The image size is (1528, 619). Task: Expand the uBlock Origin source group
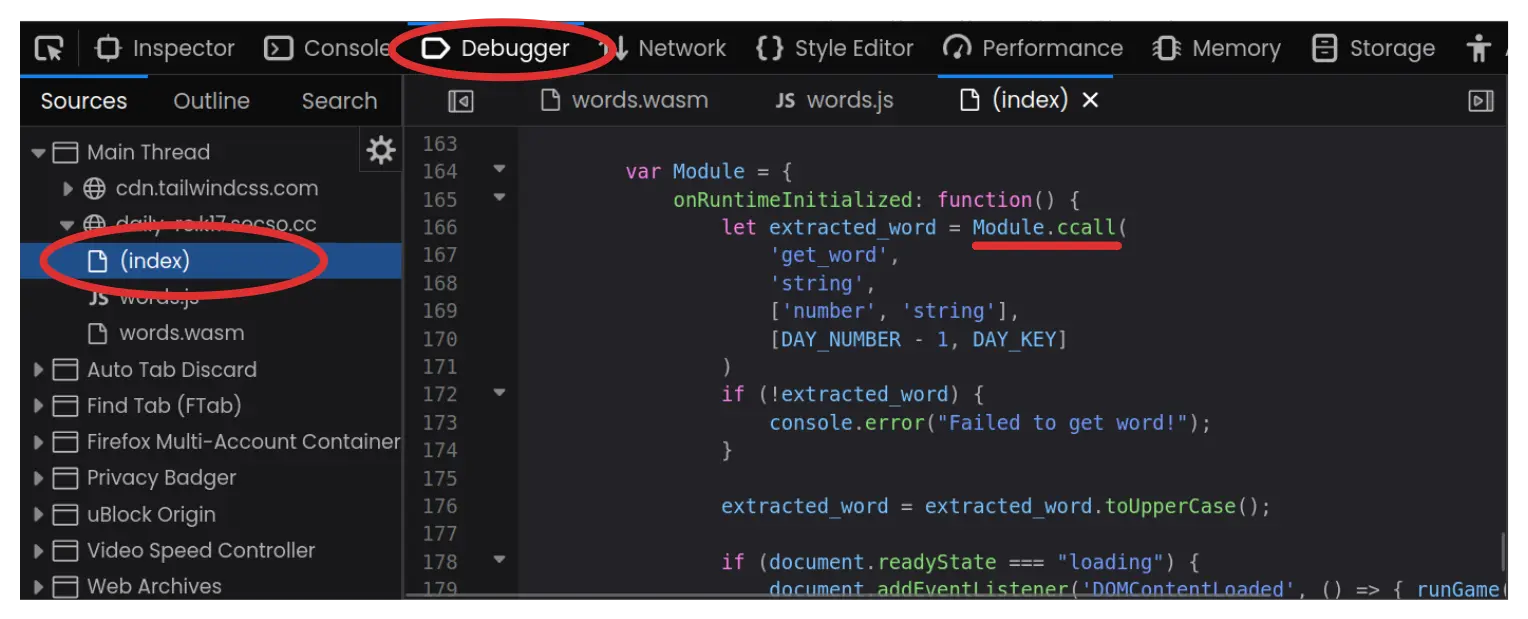[x=39, y=515]
